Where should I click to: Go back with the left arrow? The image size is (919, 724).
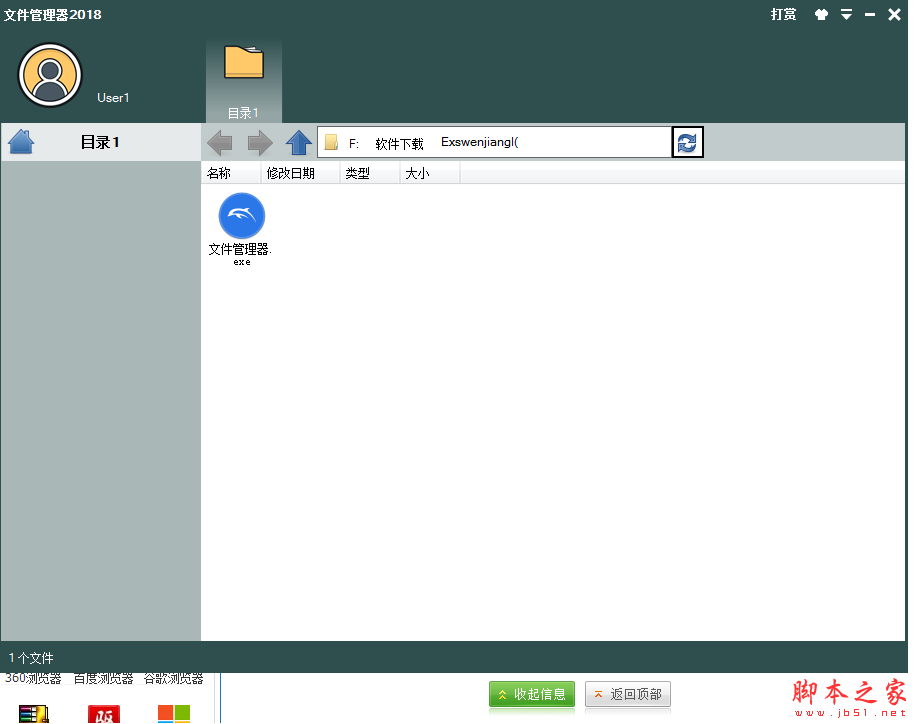tap(220, 142)
